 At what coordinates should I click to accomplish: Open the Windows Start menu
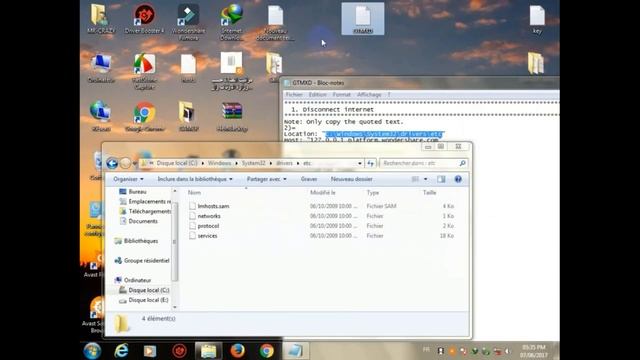(x=92, y=351)
